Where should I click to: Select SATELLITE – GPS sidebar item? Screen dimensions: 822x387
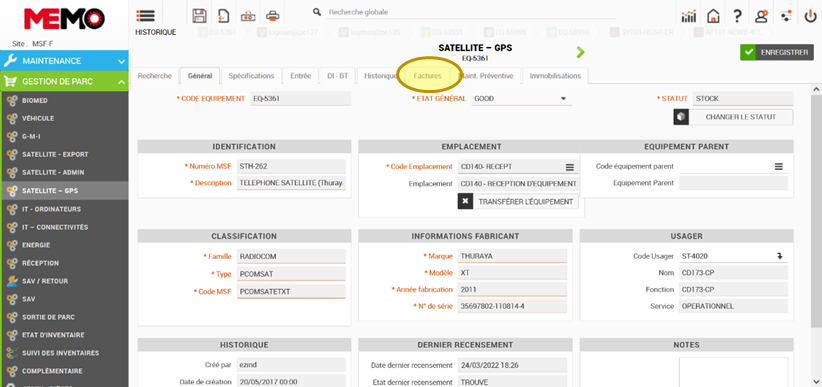coord(64,191)
